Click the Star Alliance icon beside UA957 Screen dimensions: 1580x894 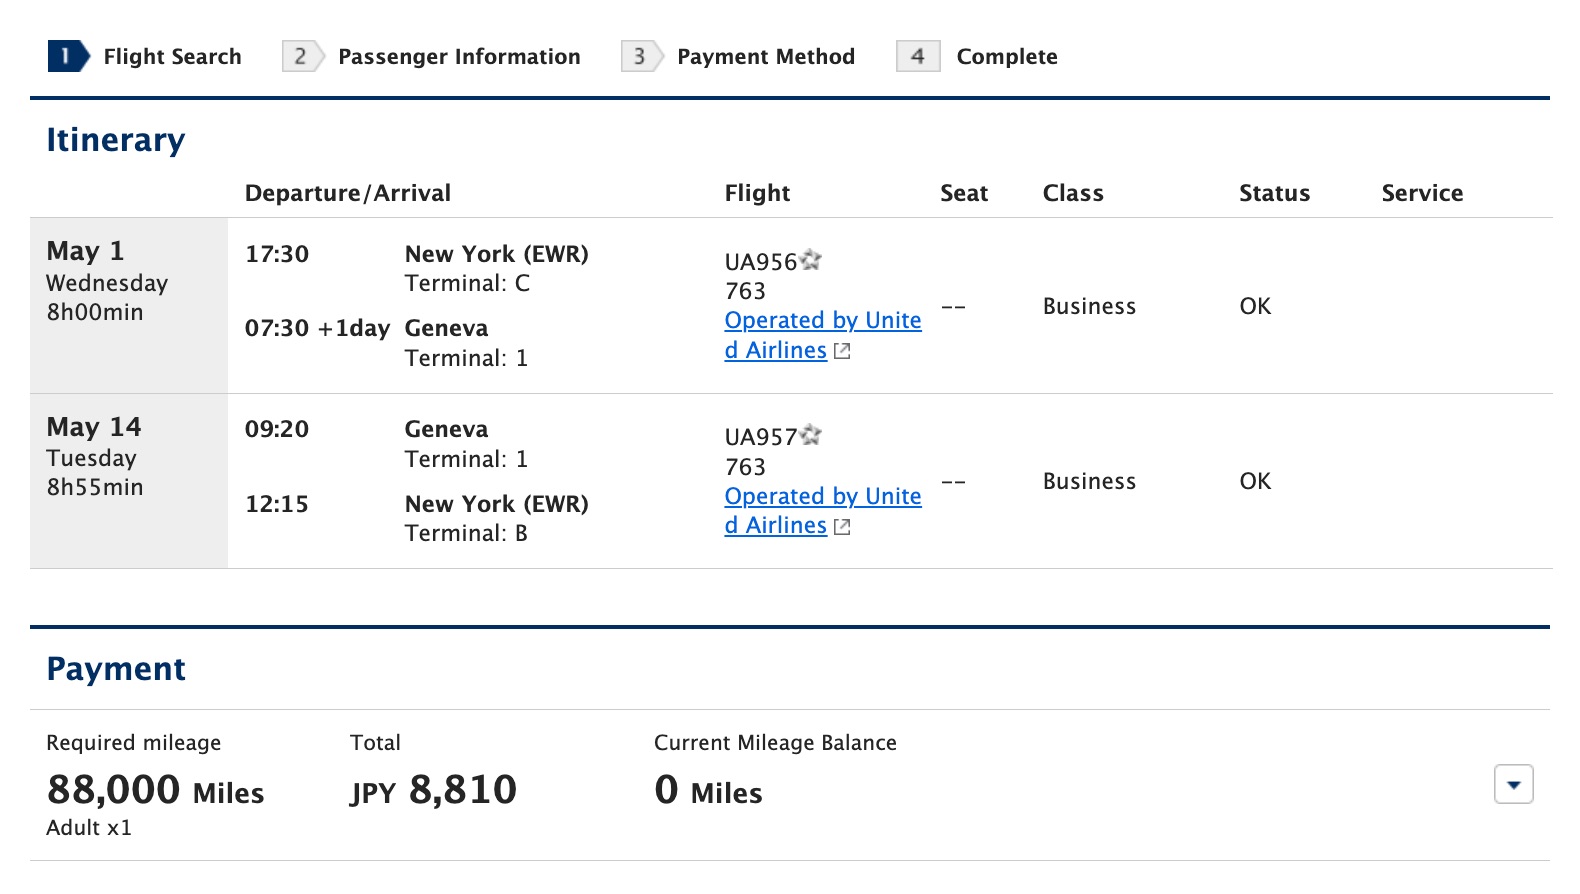tap(812, 435)
